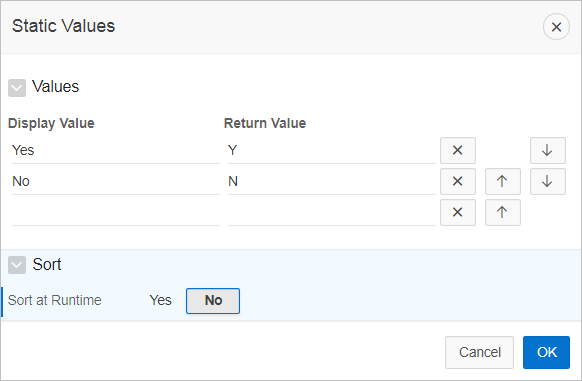Move the Yes row down
582x381 pixels.
[547, 150]
